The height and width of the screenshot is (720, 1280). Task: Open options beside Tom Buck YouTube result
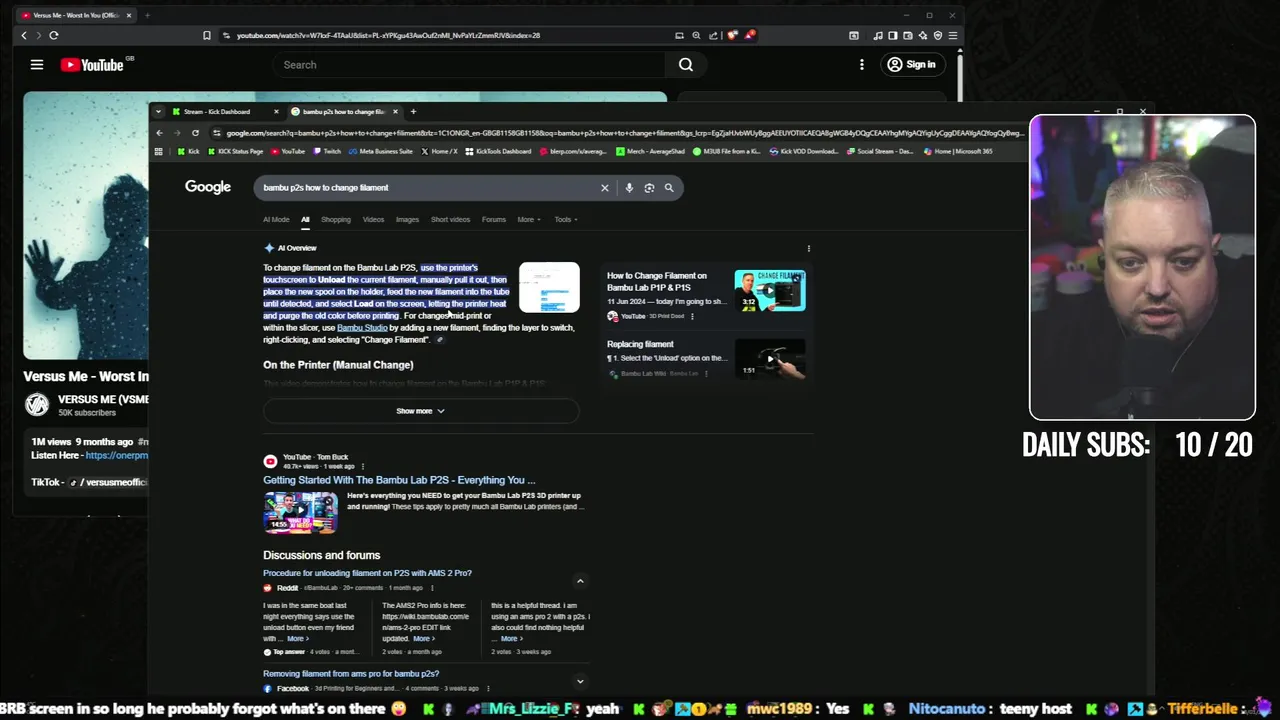pyautogui.click(x=362, y=466)
